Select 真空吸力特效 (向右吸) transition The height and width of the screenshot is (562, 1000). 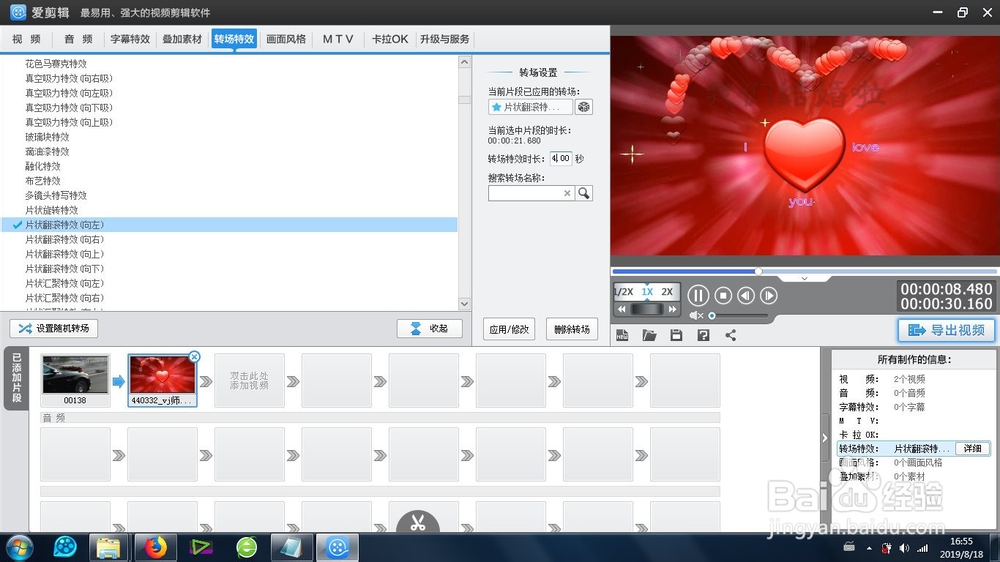(69, 78)
